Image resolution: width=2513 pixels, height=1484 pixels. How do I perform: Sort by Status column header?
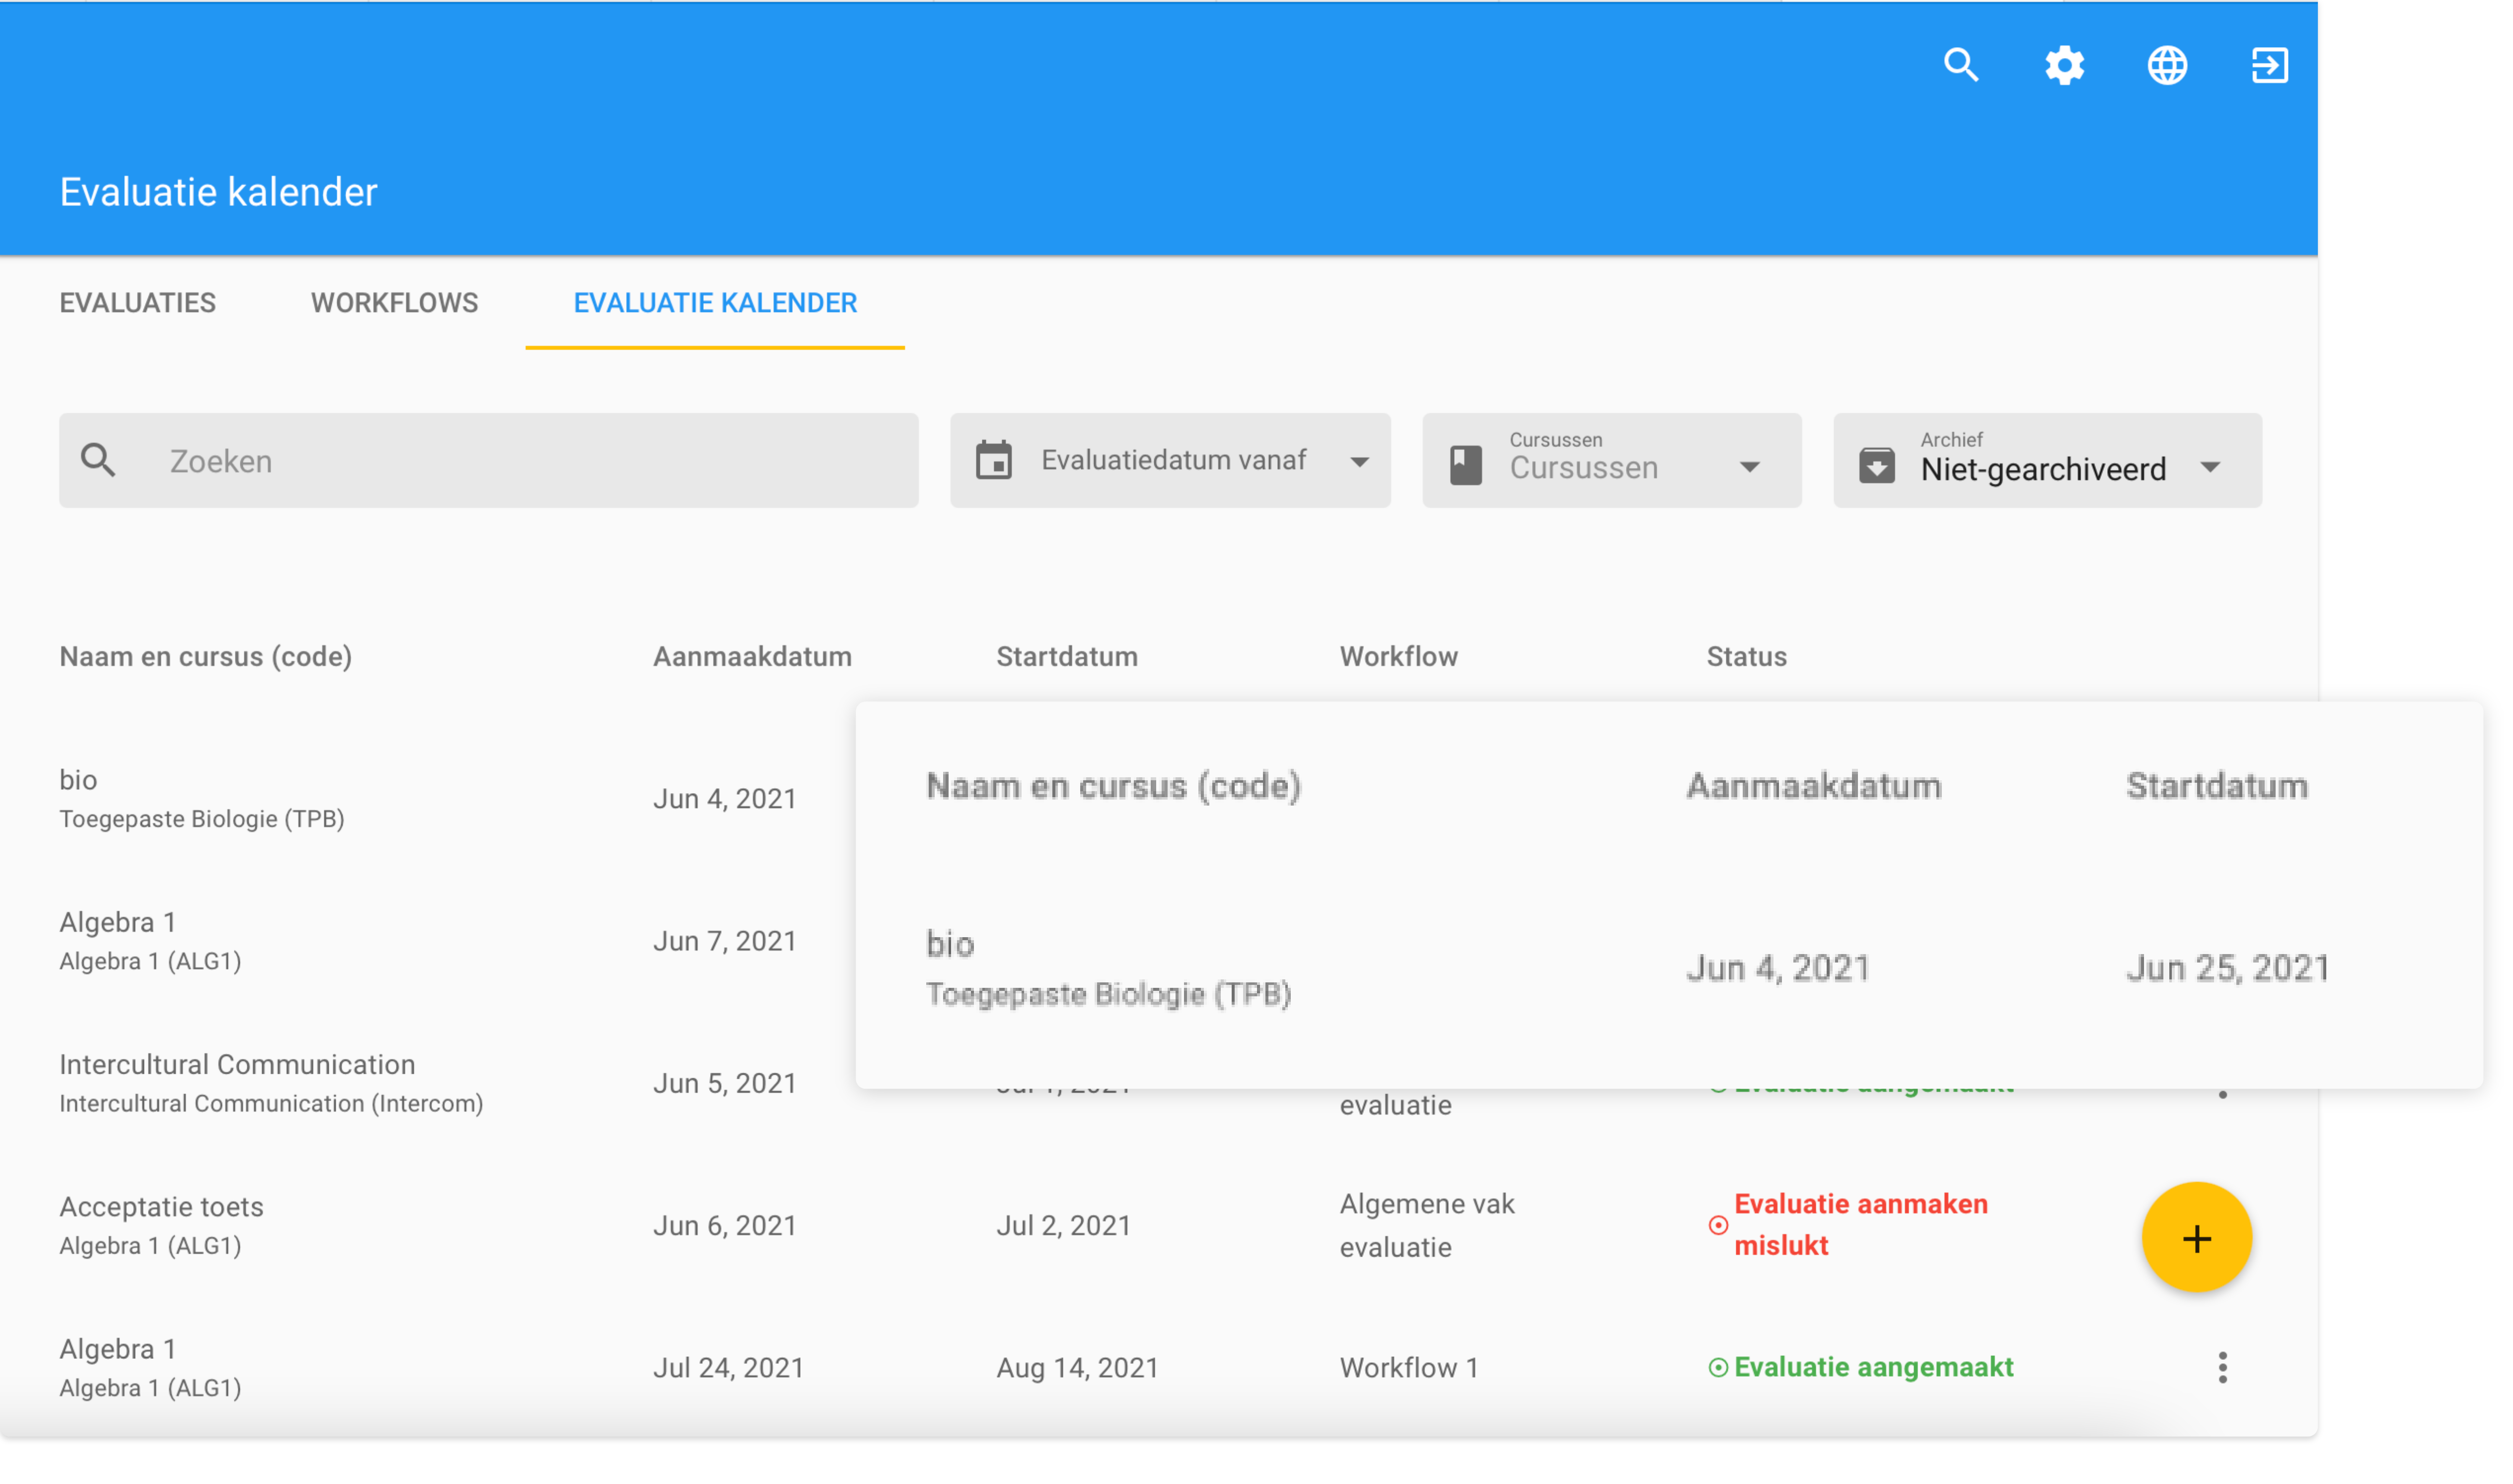click(1746, 657)
